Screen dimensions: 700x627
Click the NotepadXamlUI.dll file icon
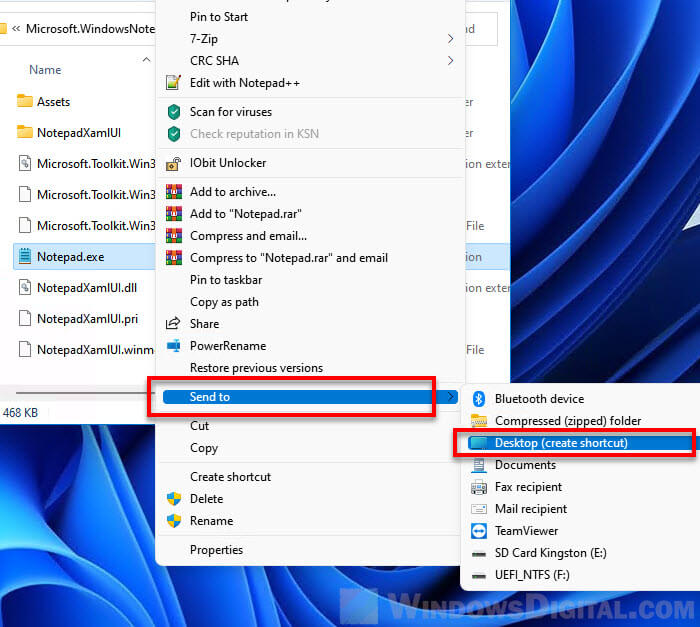(25, 287)
